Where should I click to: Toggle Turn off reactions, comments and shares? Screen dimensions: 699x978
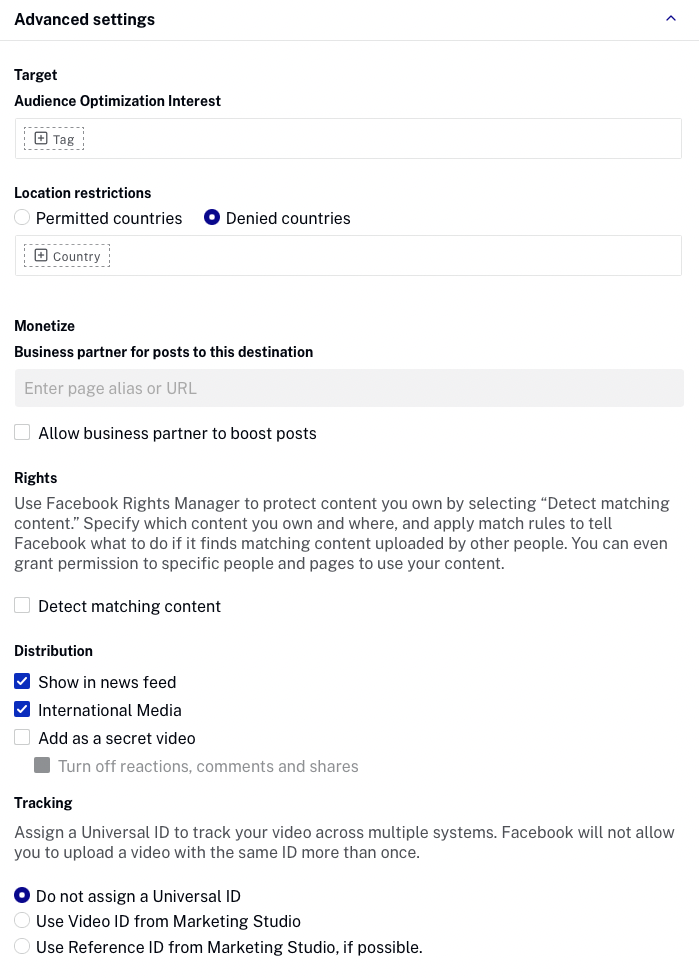pos(42,766)
